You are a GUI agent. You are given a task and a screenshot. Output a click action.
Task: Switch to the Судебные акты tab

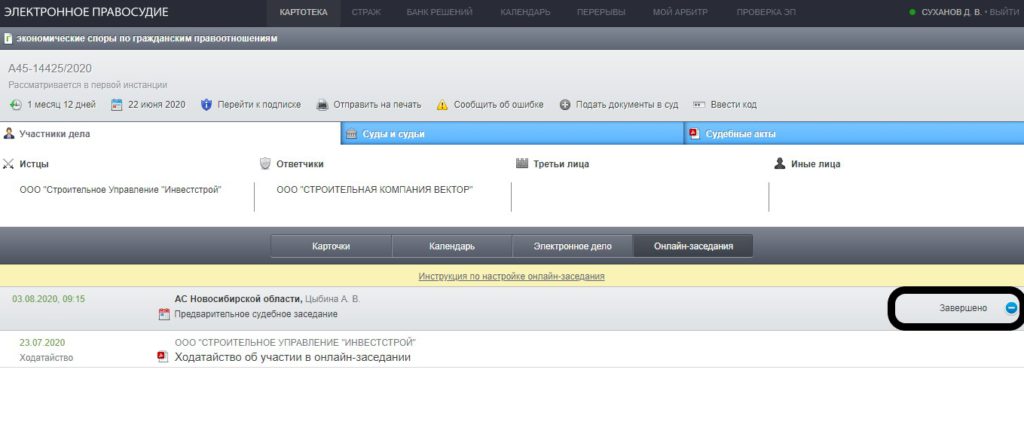pos(854,133)
